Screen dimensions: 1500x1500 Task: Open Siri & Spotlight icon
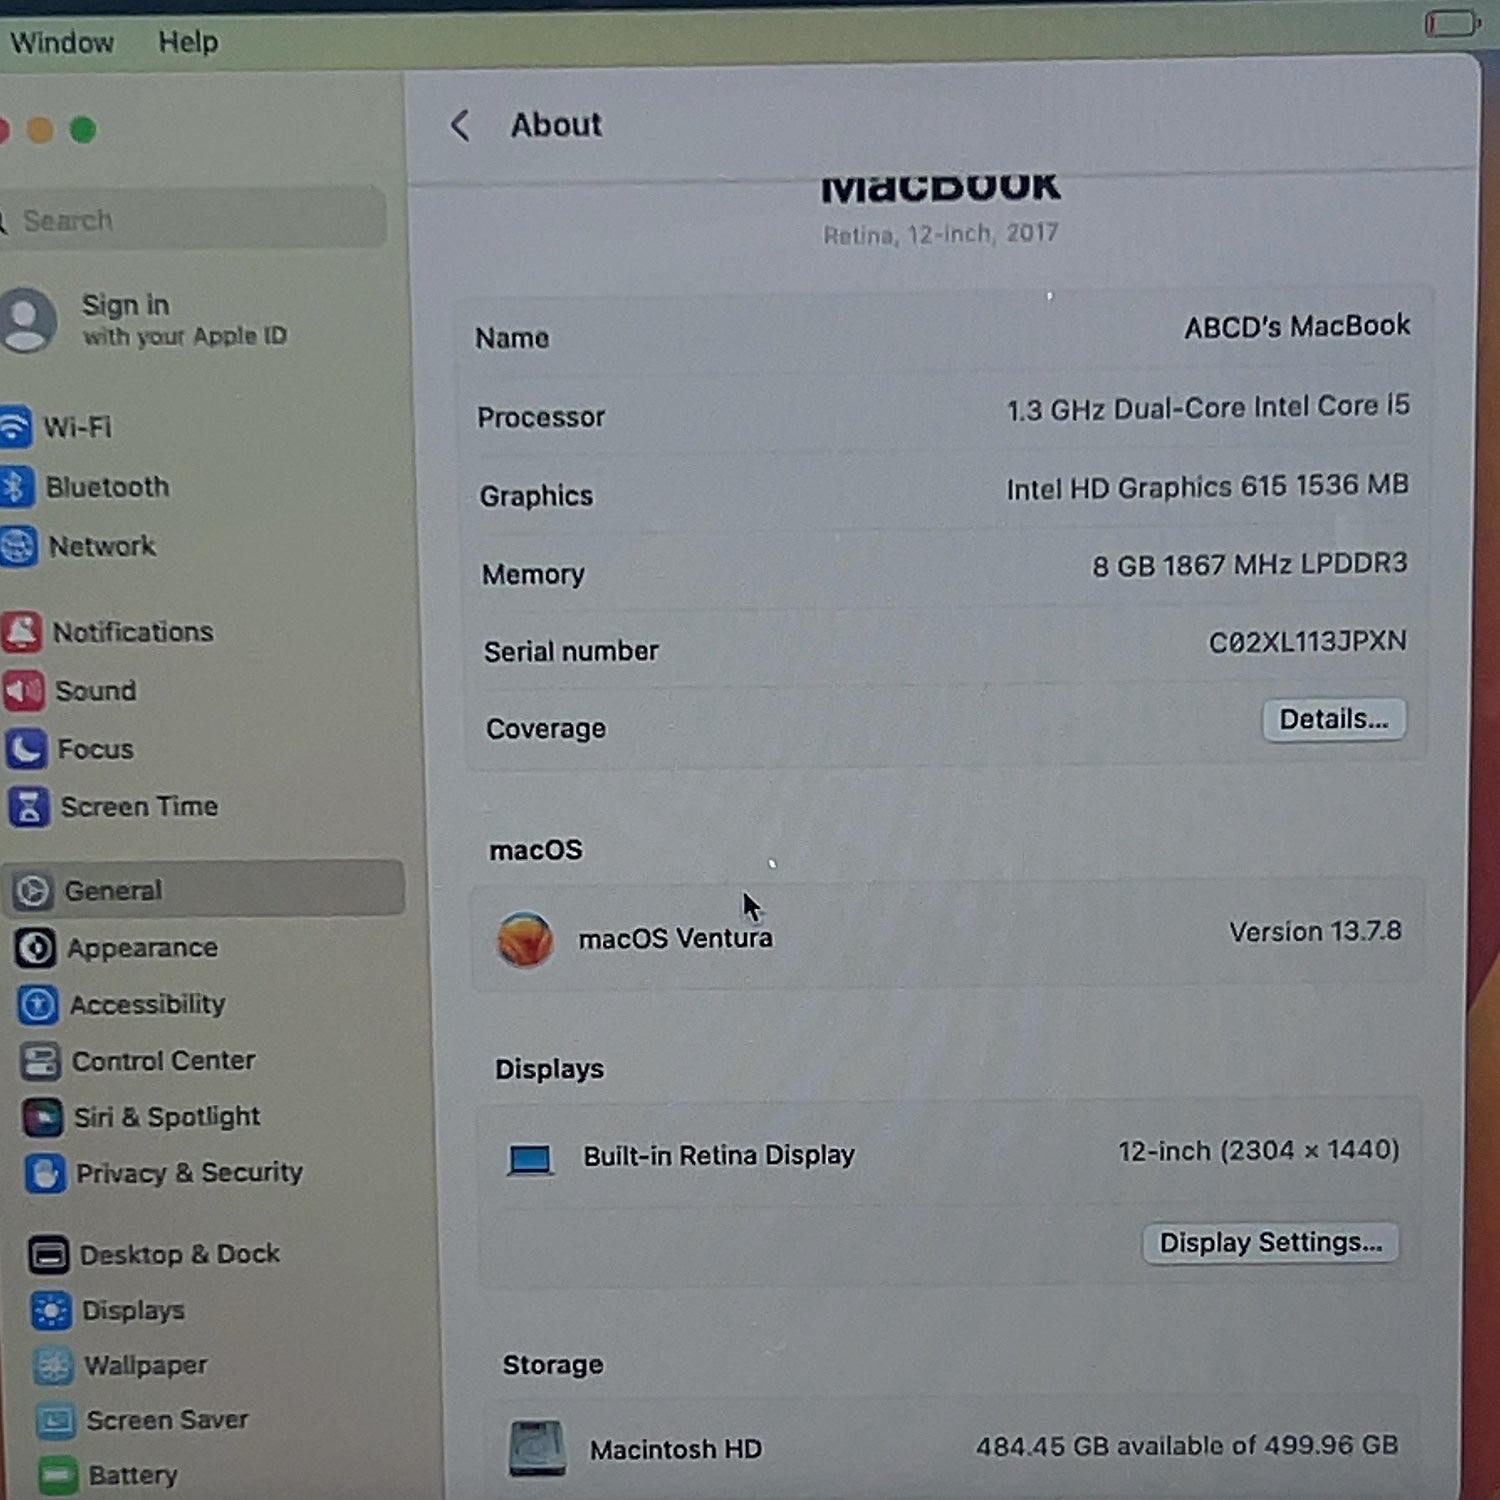click(x=43, y=1117)
